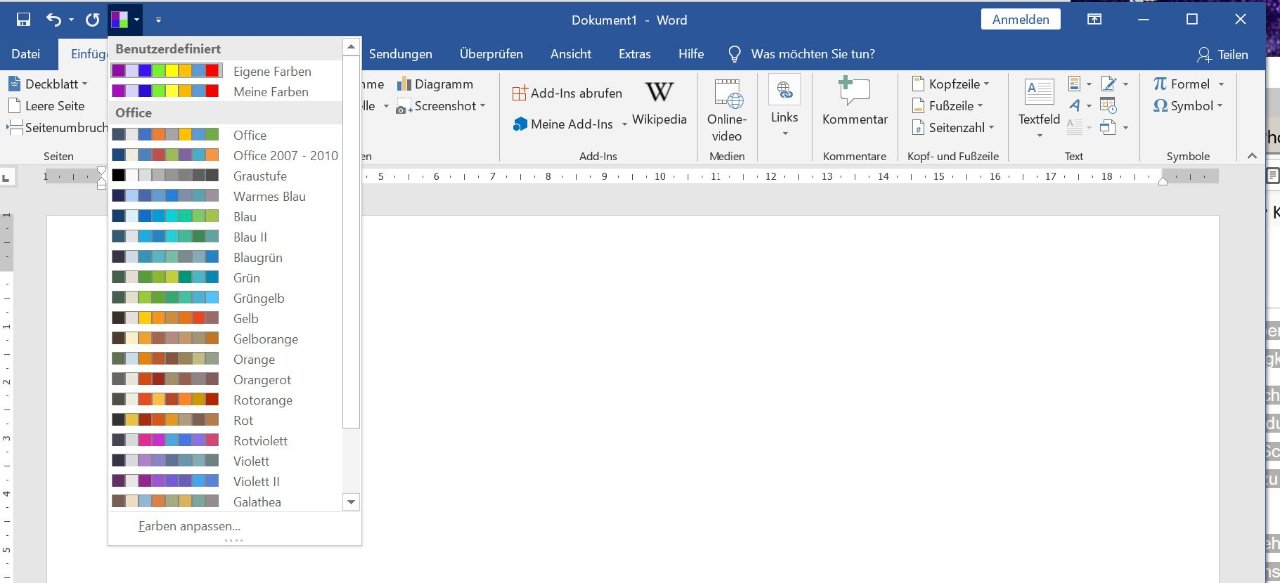Screen dimensions: 1280x583
Task: Save the document with the floppy disk icon
Action: click(x=23, y=19)
